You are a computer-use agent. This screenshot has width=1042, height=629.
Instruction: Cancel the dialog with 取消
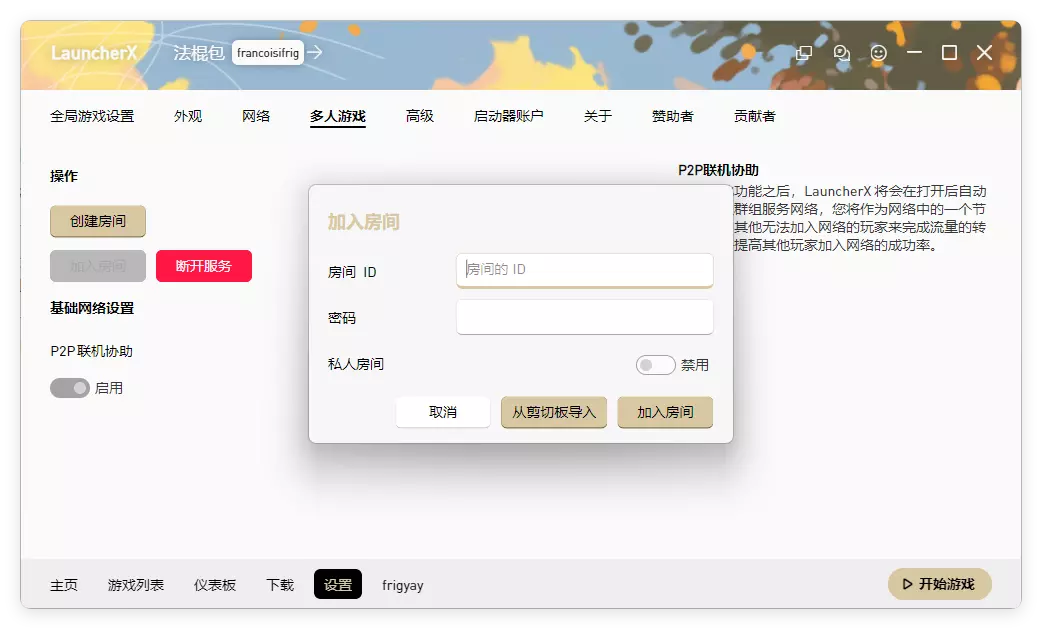tap(443, 412)
